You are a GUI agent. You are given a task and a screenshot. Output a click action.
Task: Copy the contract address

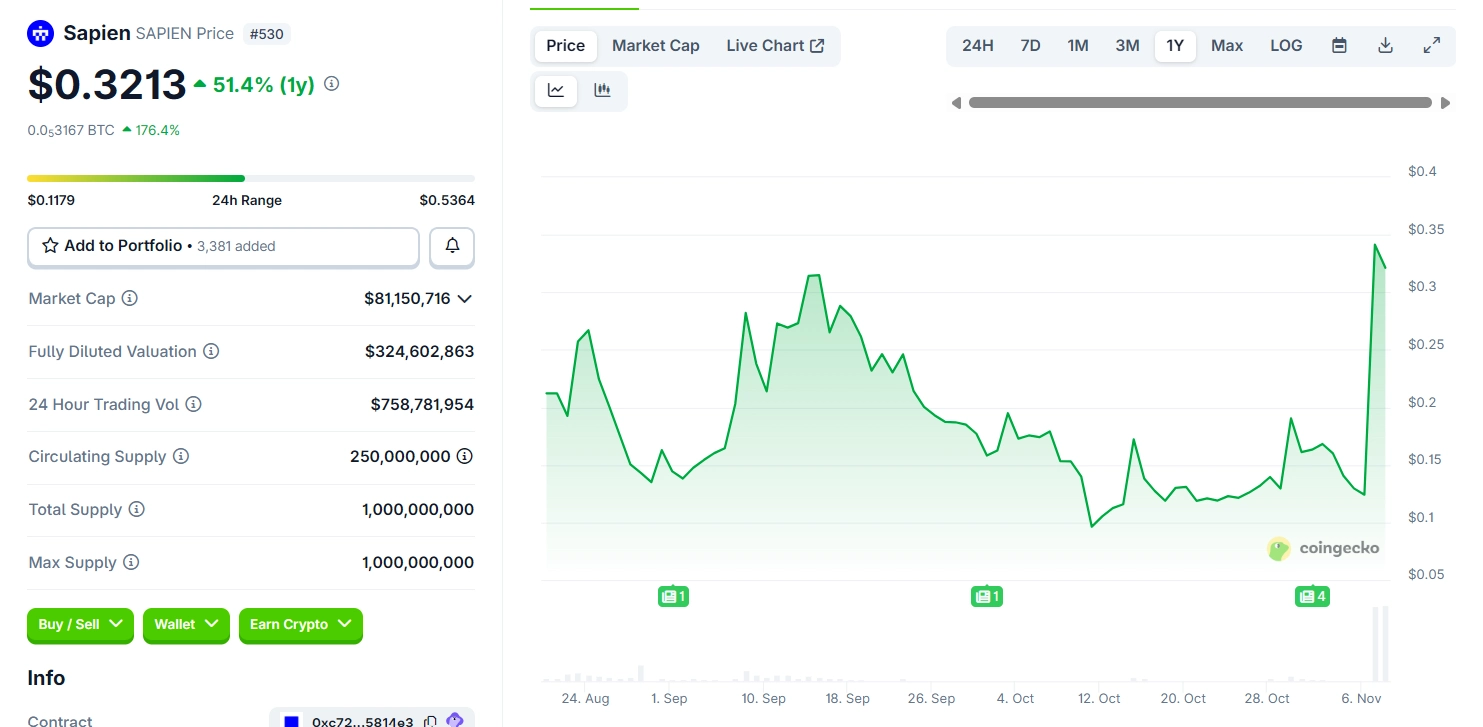430,721
